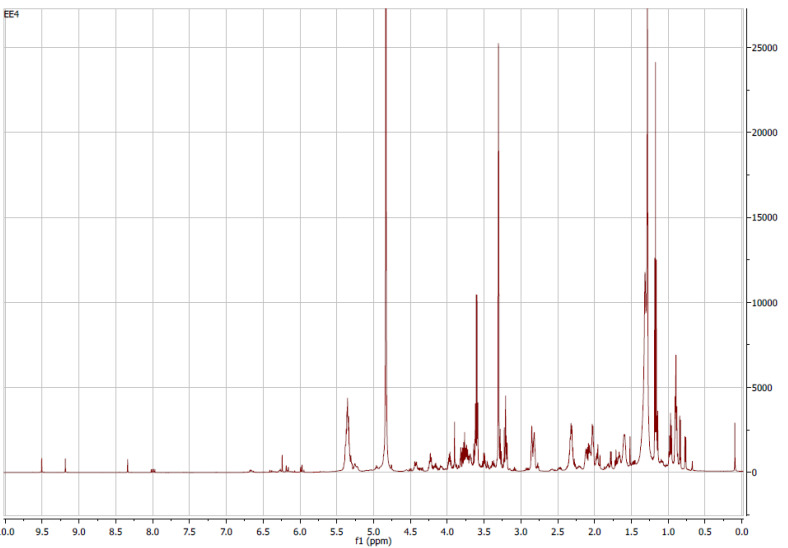Viewport: 788px width, 548px height.
Task: Click the 15000 intensity axis label
Action: coord(765,218)
